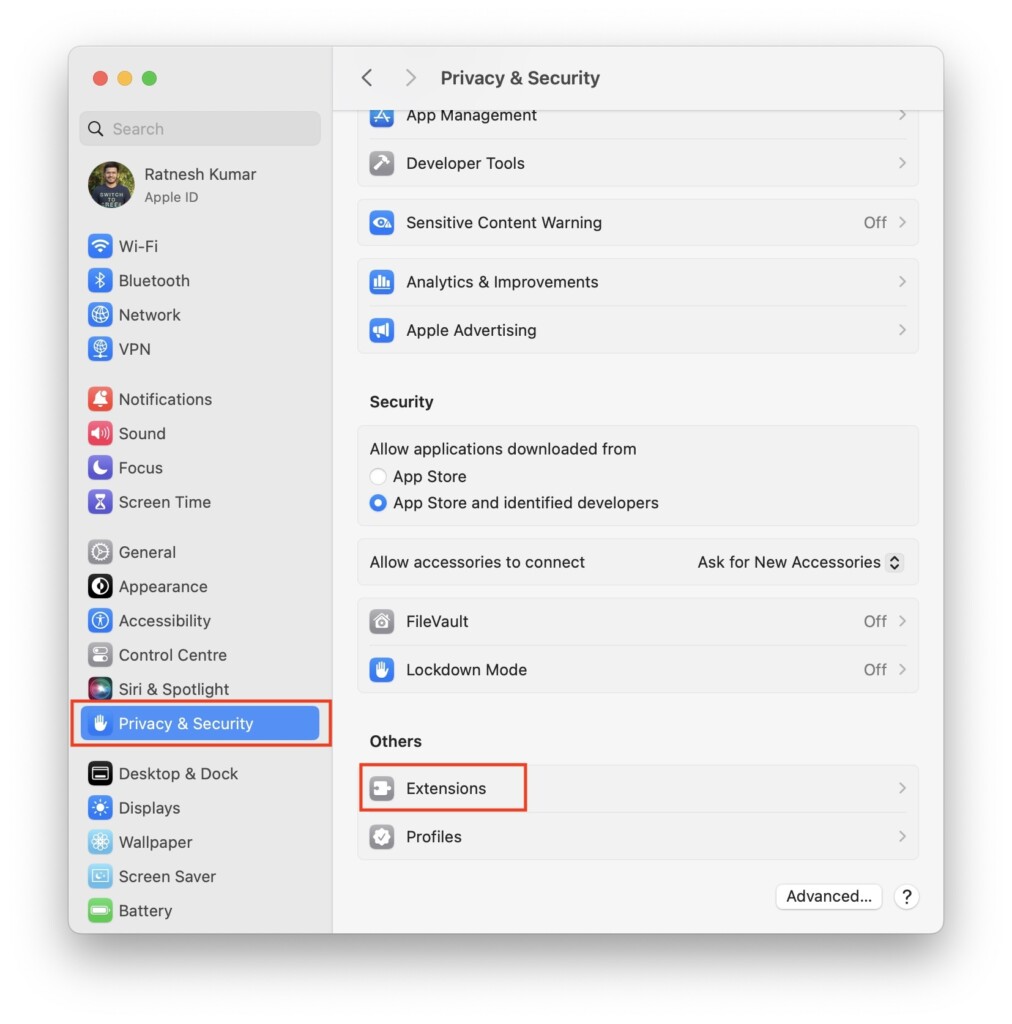The height and width of the screenshot is (1024, 1012).
Task: Go forward with the right arrow
Action: (411, 78)
